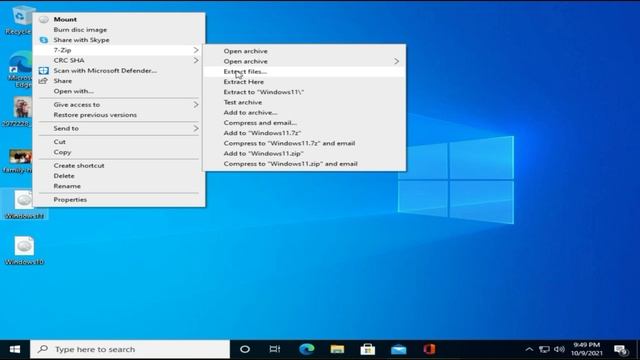Expand Open archive entry with submenu arrow
This screenshot has height=360, width=640.
pyautogui.click(x=304, y=61)
